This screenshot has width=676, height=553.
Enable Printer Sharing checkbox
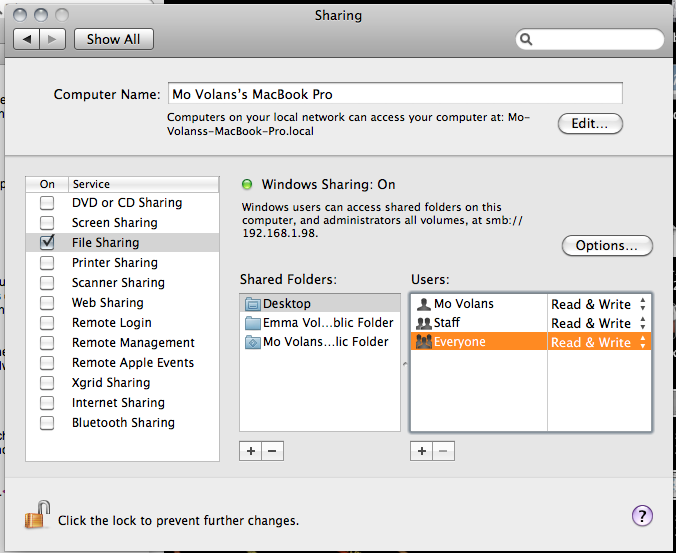47,262
